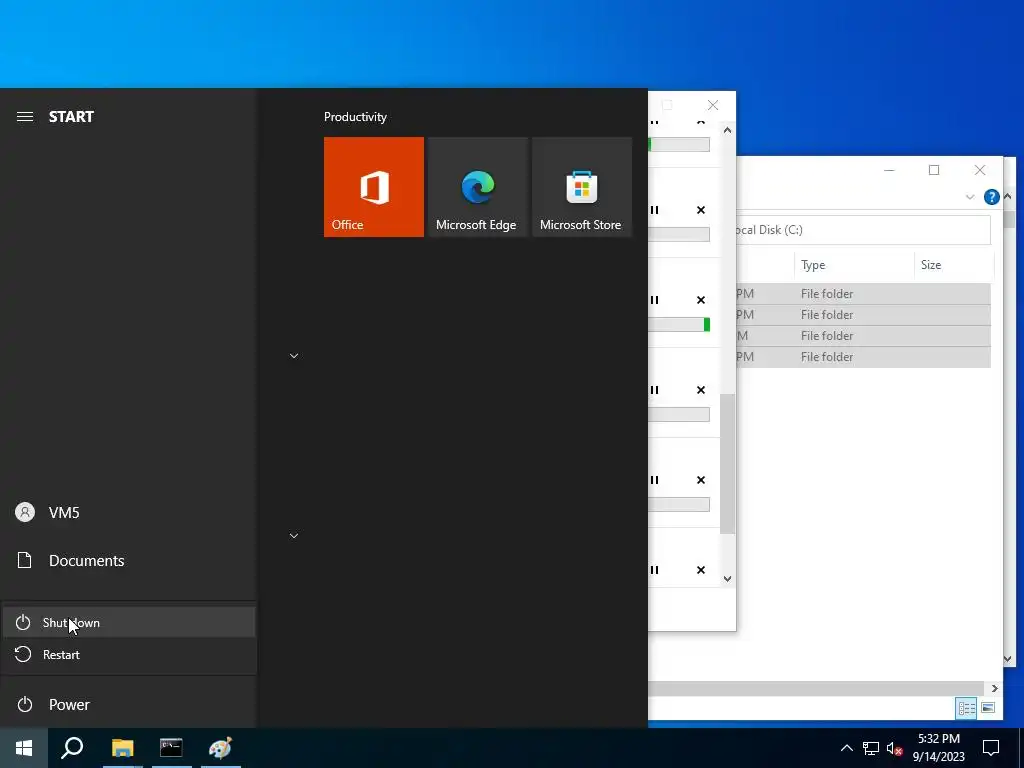Switch Explorer to large icons view
The image size is (1024, 768).
tap(988, 708)
